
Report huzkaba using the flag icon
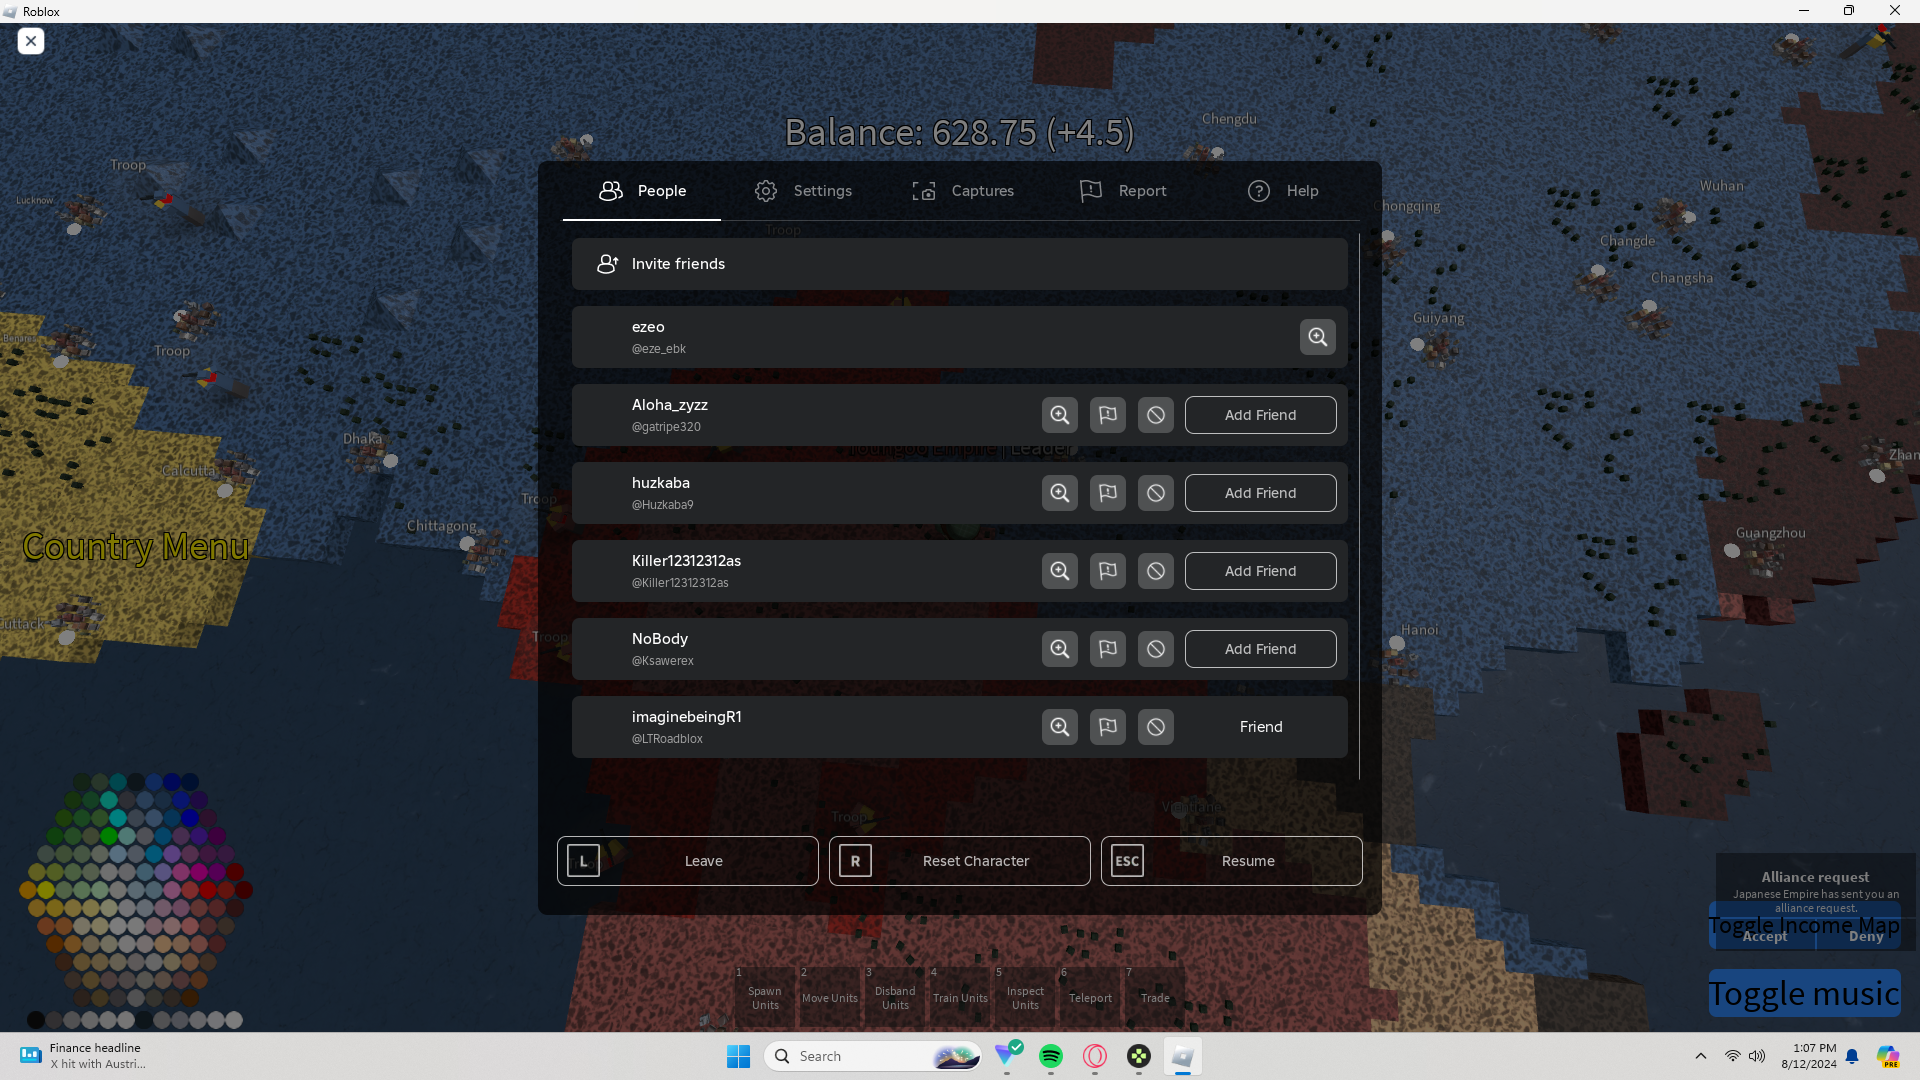click(x=1107, y=493)
